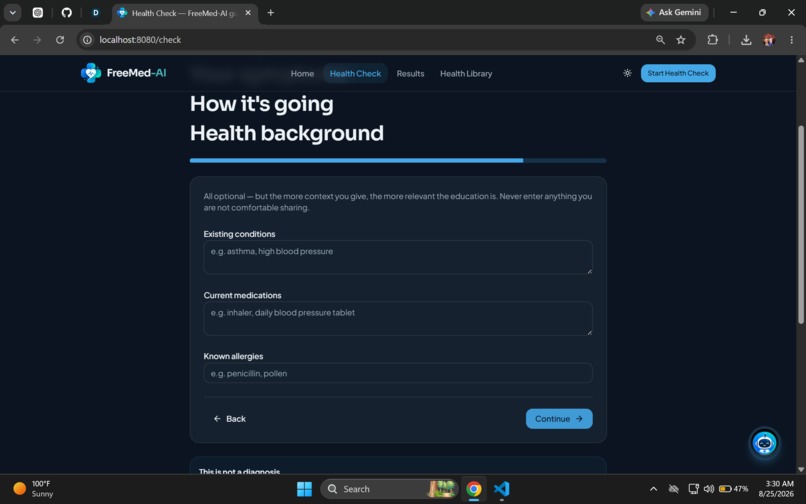Bookmark this page with star icon

pos(681,40)
